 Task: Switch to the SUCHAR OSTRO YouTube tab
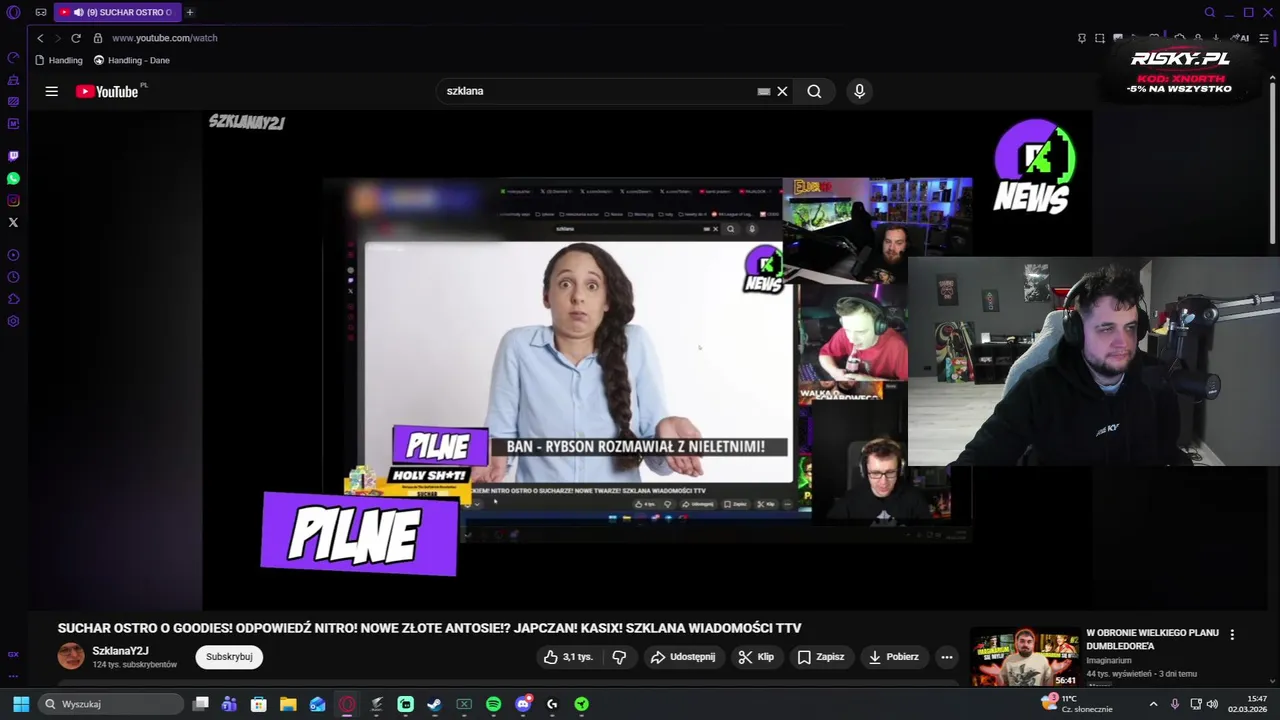(116, 13)
